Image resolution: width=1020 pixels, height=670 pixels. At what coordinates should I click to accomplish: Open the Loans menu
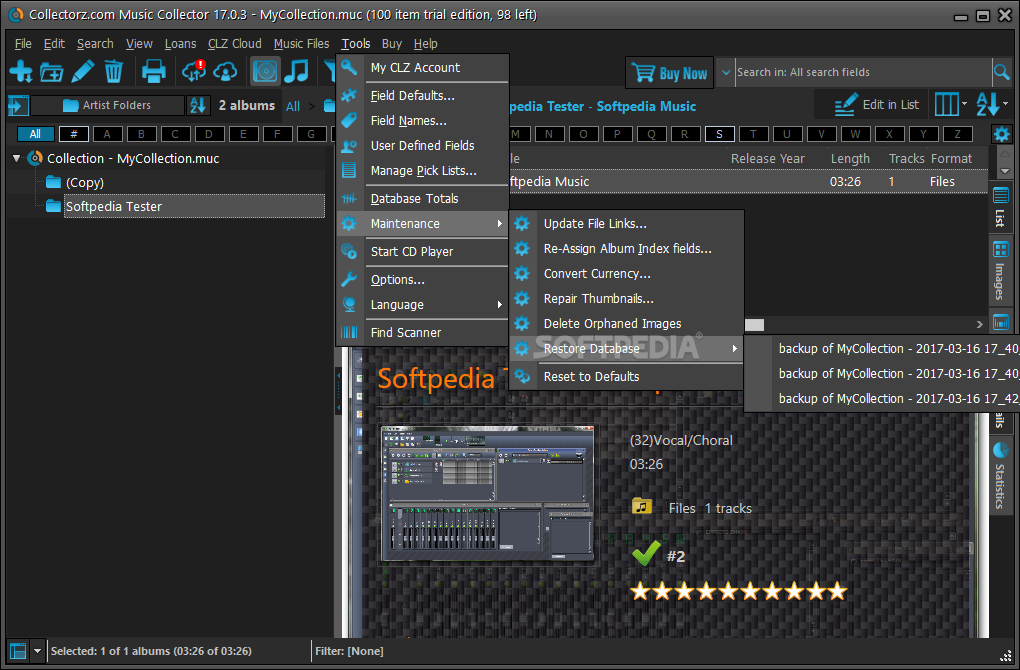tap(180, 44)
